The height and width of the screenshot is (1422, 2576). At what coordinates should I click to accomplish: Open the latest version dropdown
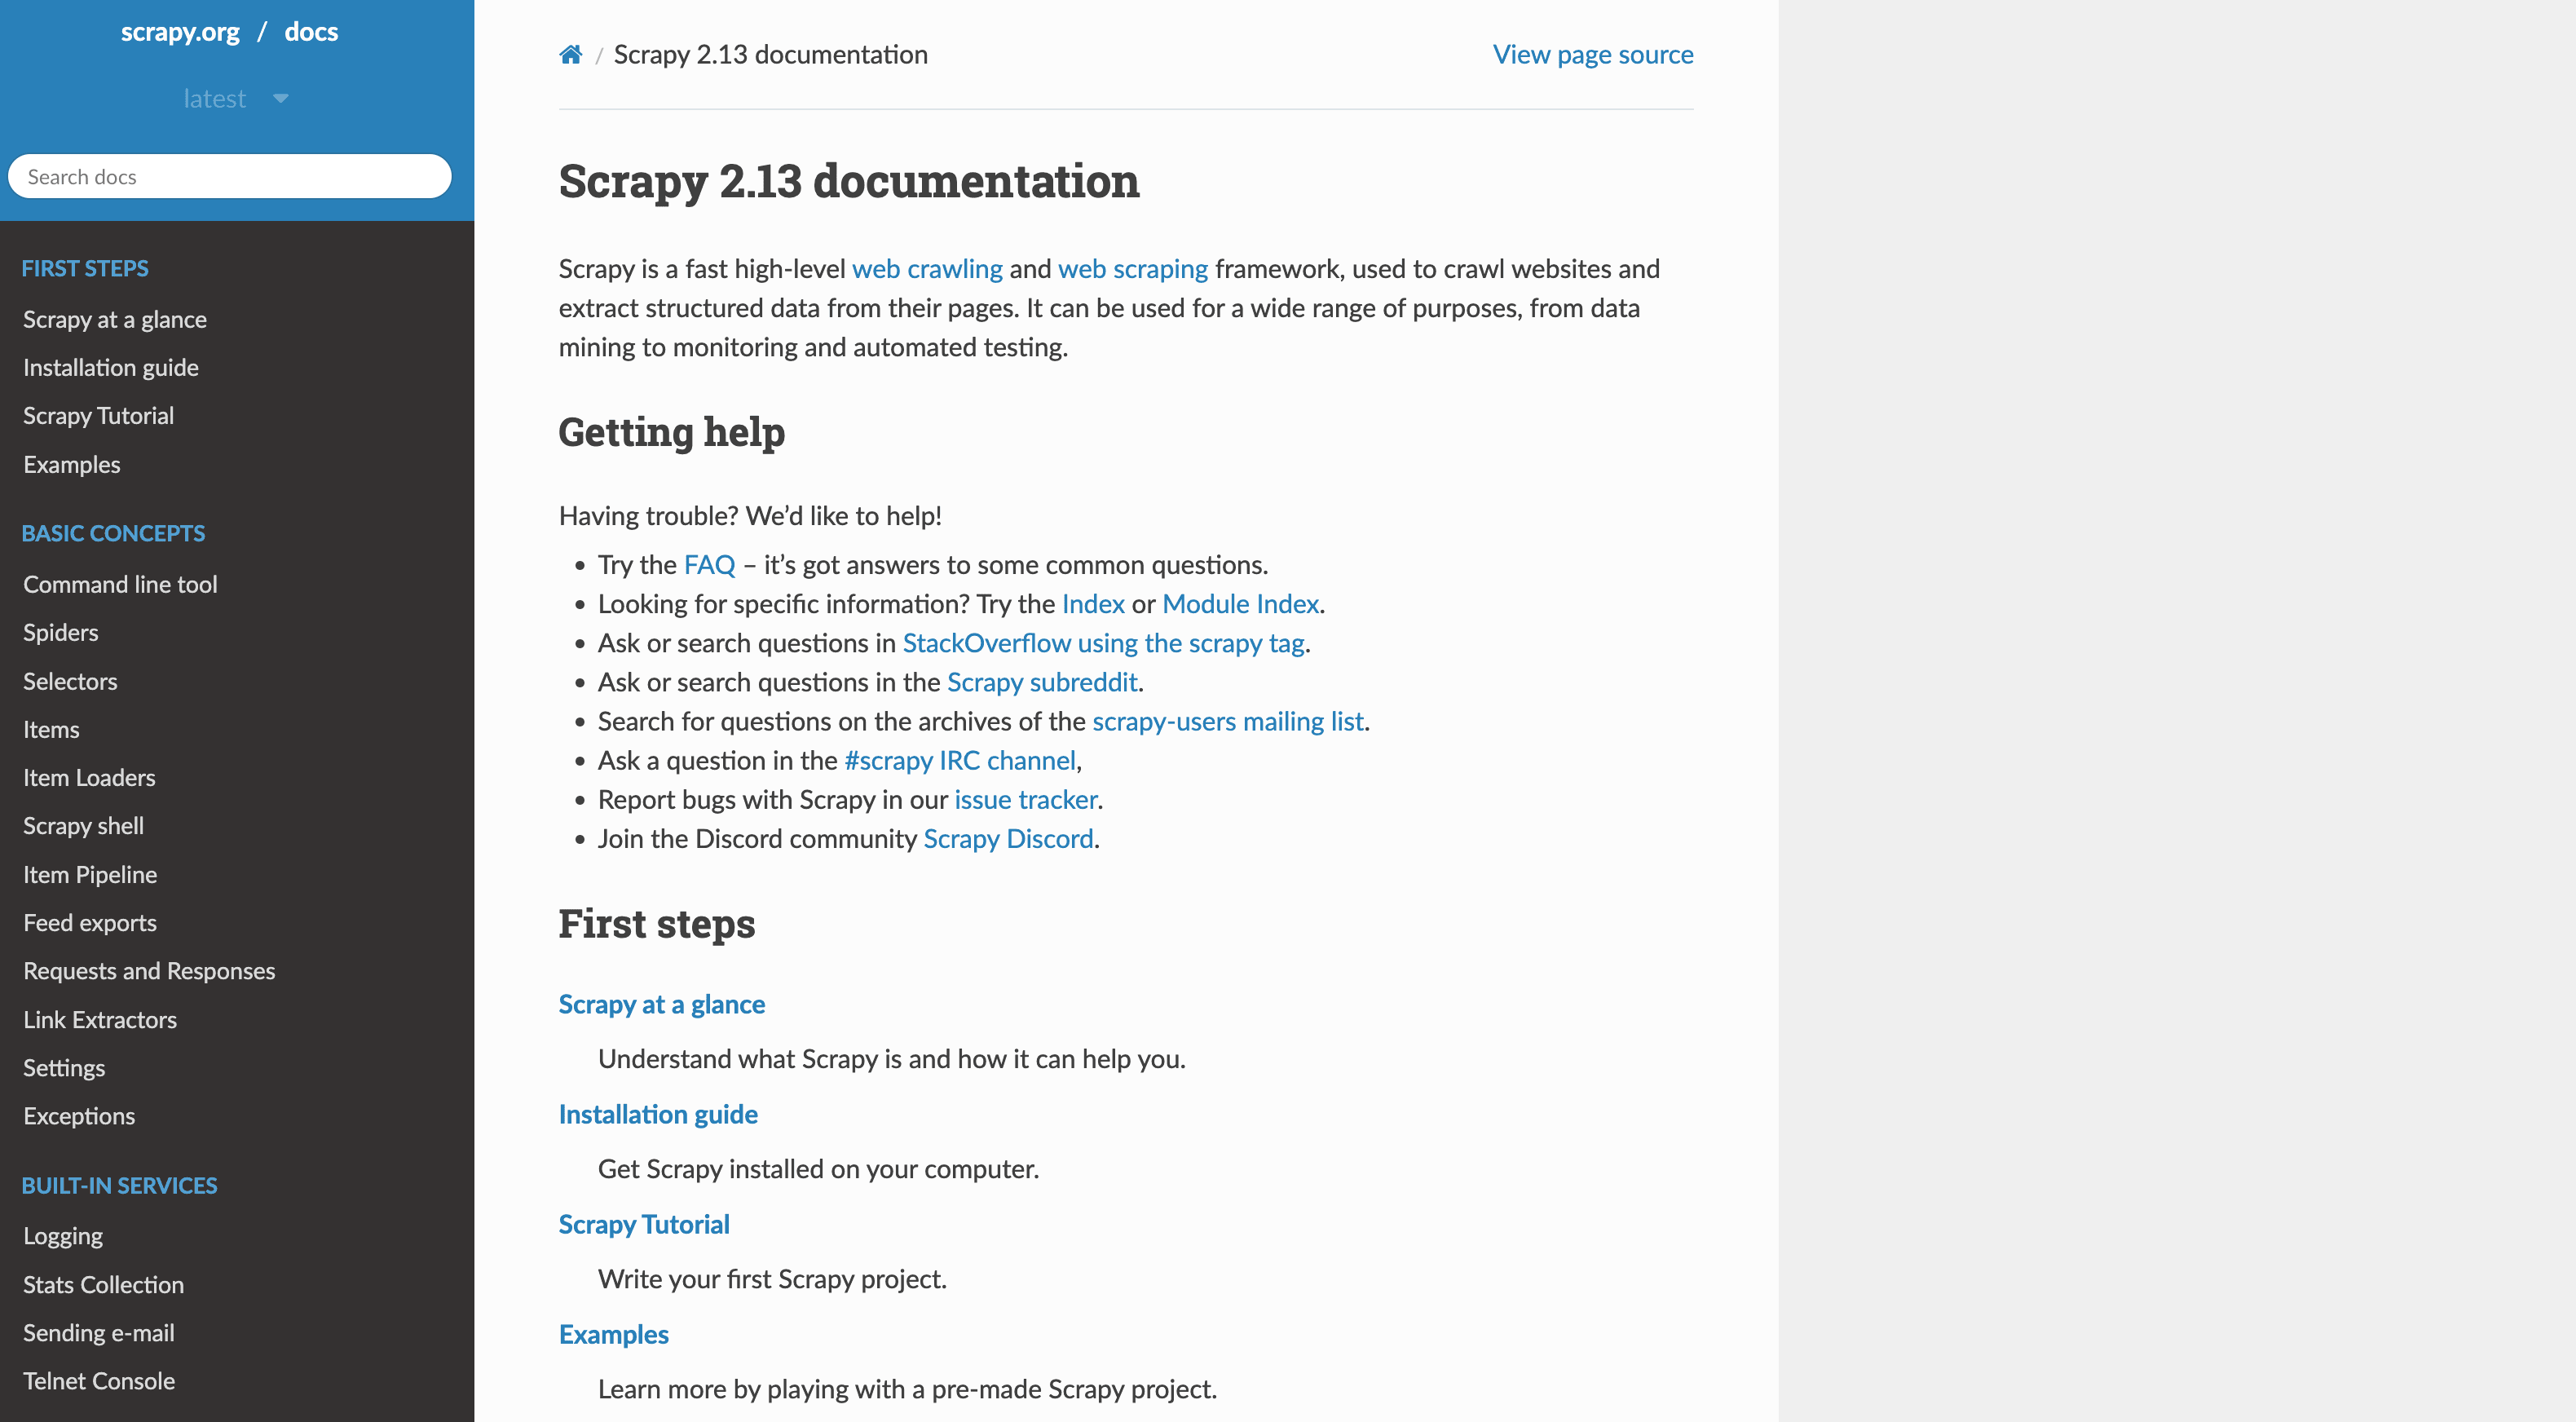tap(236, 99)
